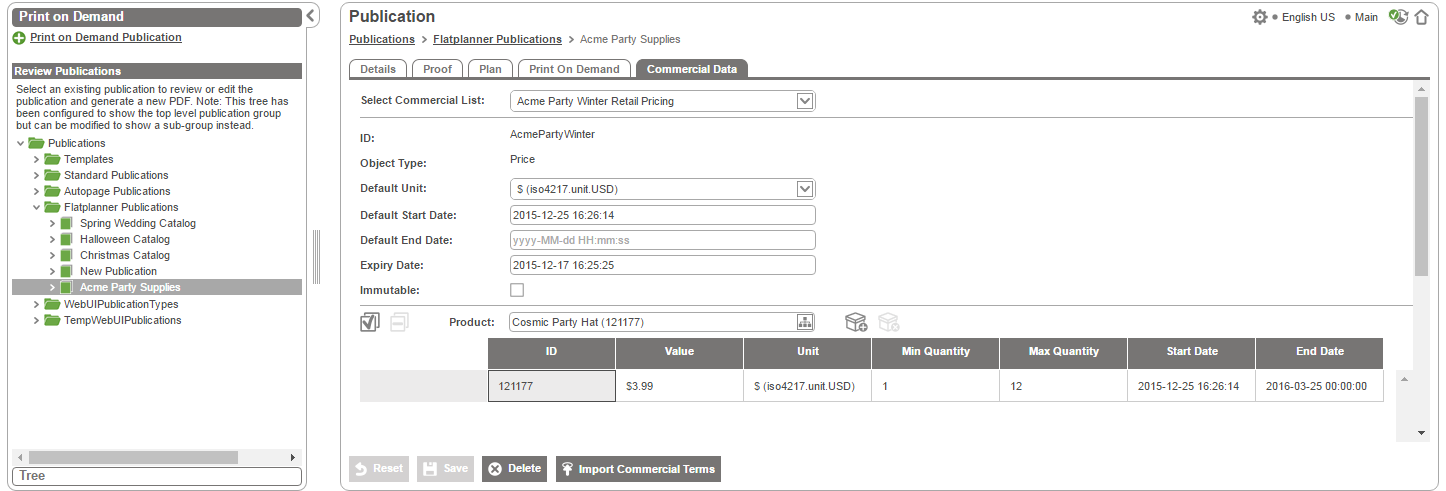This screenshot has width=1446, height=491.
Task: Click the Reset button
Action: pos(379,469)
